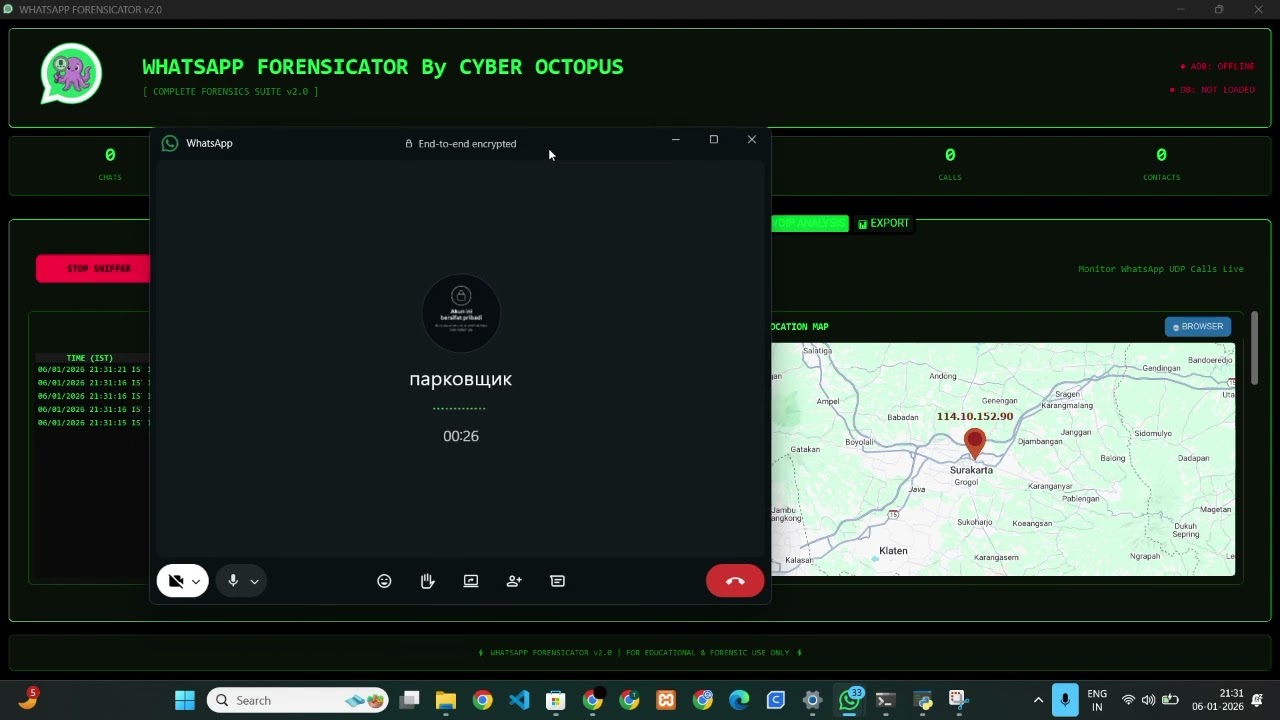Expand camera options chevron in call bar
The image size is (1280, 720).
pos(197,581)
